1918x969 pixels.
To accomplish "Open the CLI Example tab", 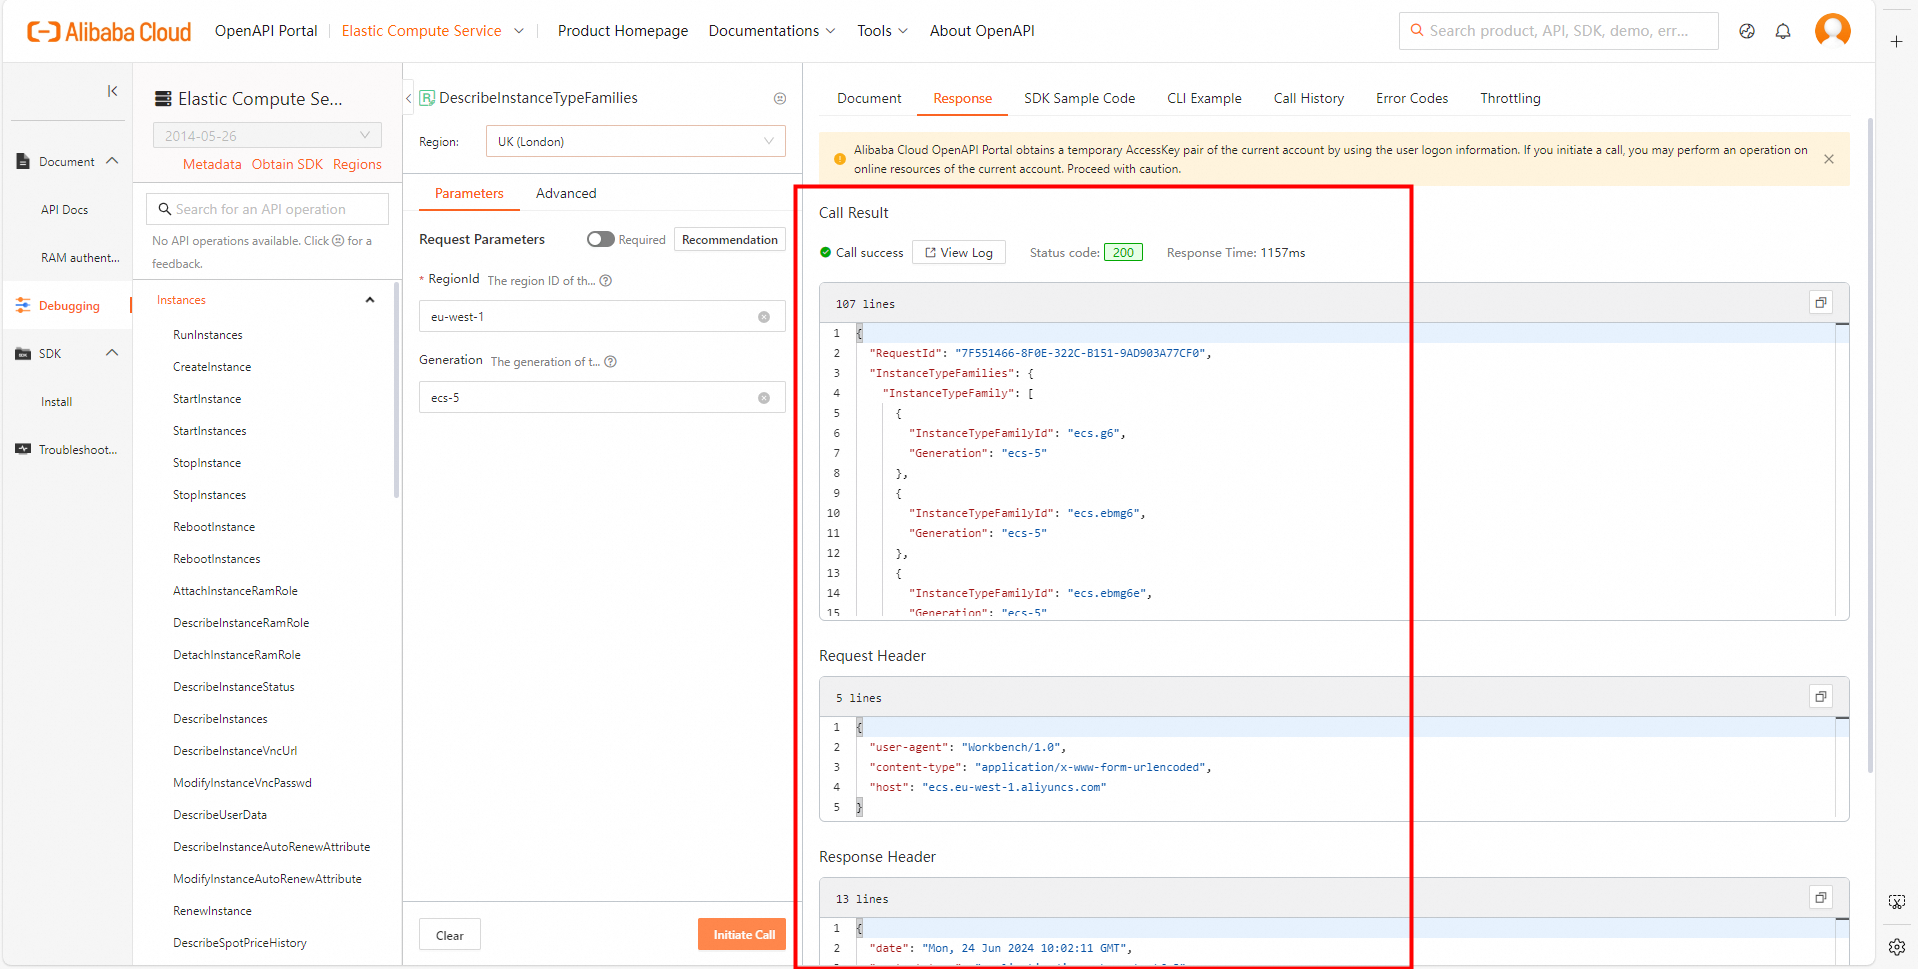I will pos(1204,98).
